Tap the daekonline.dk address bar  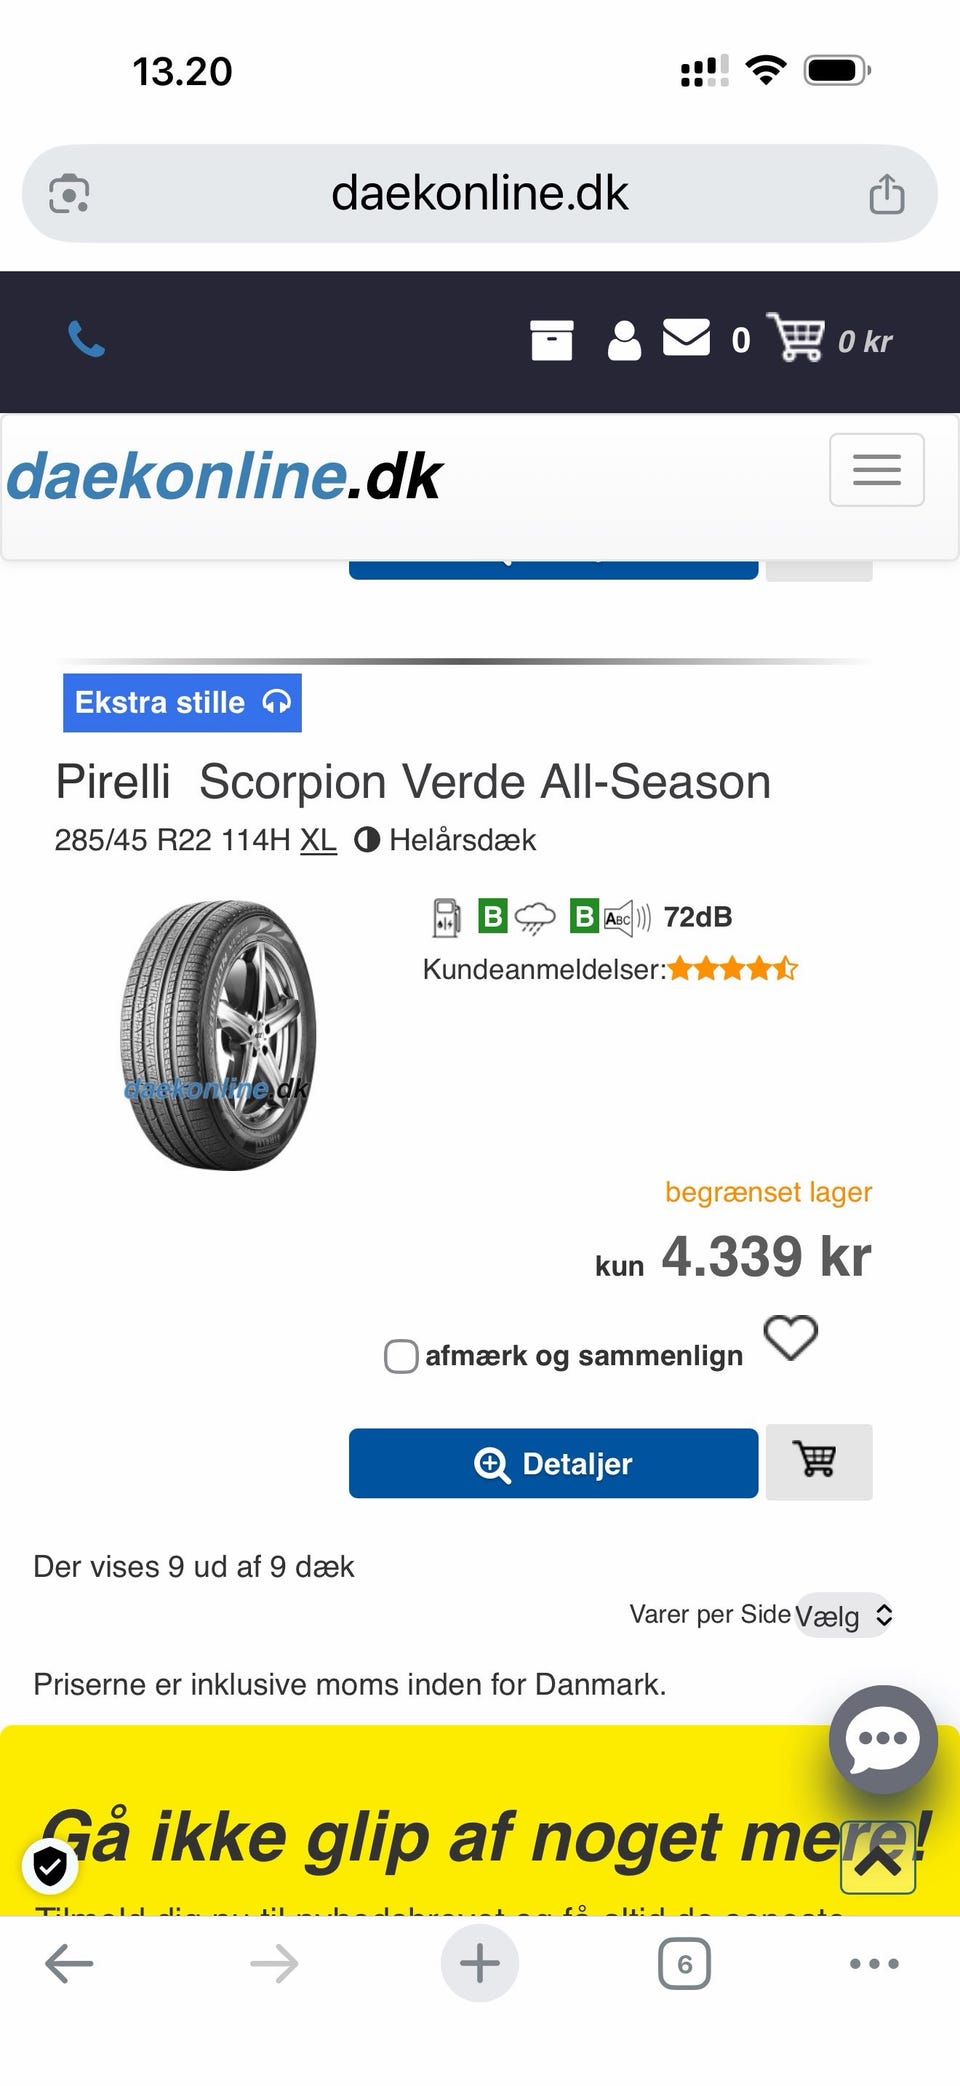click(480, 194)
